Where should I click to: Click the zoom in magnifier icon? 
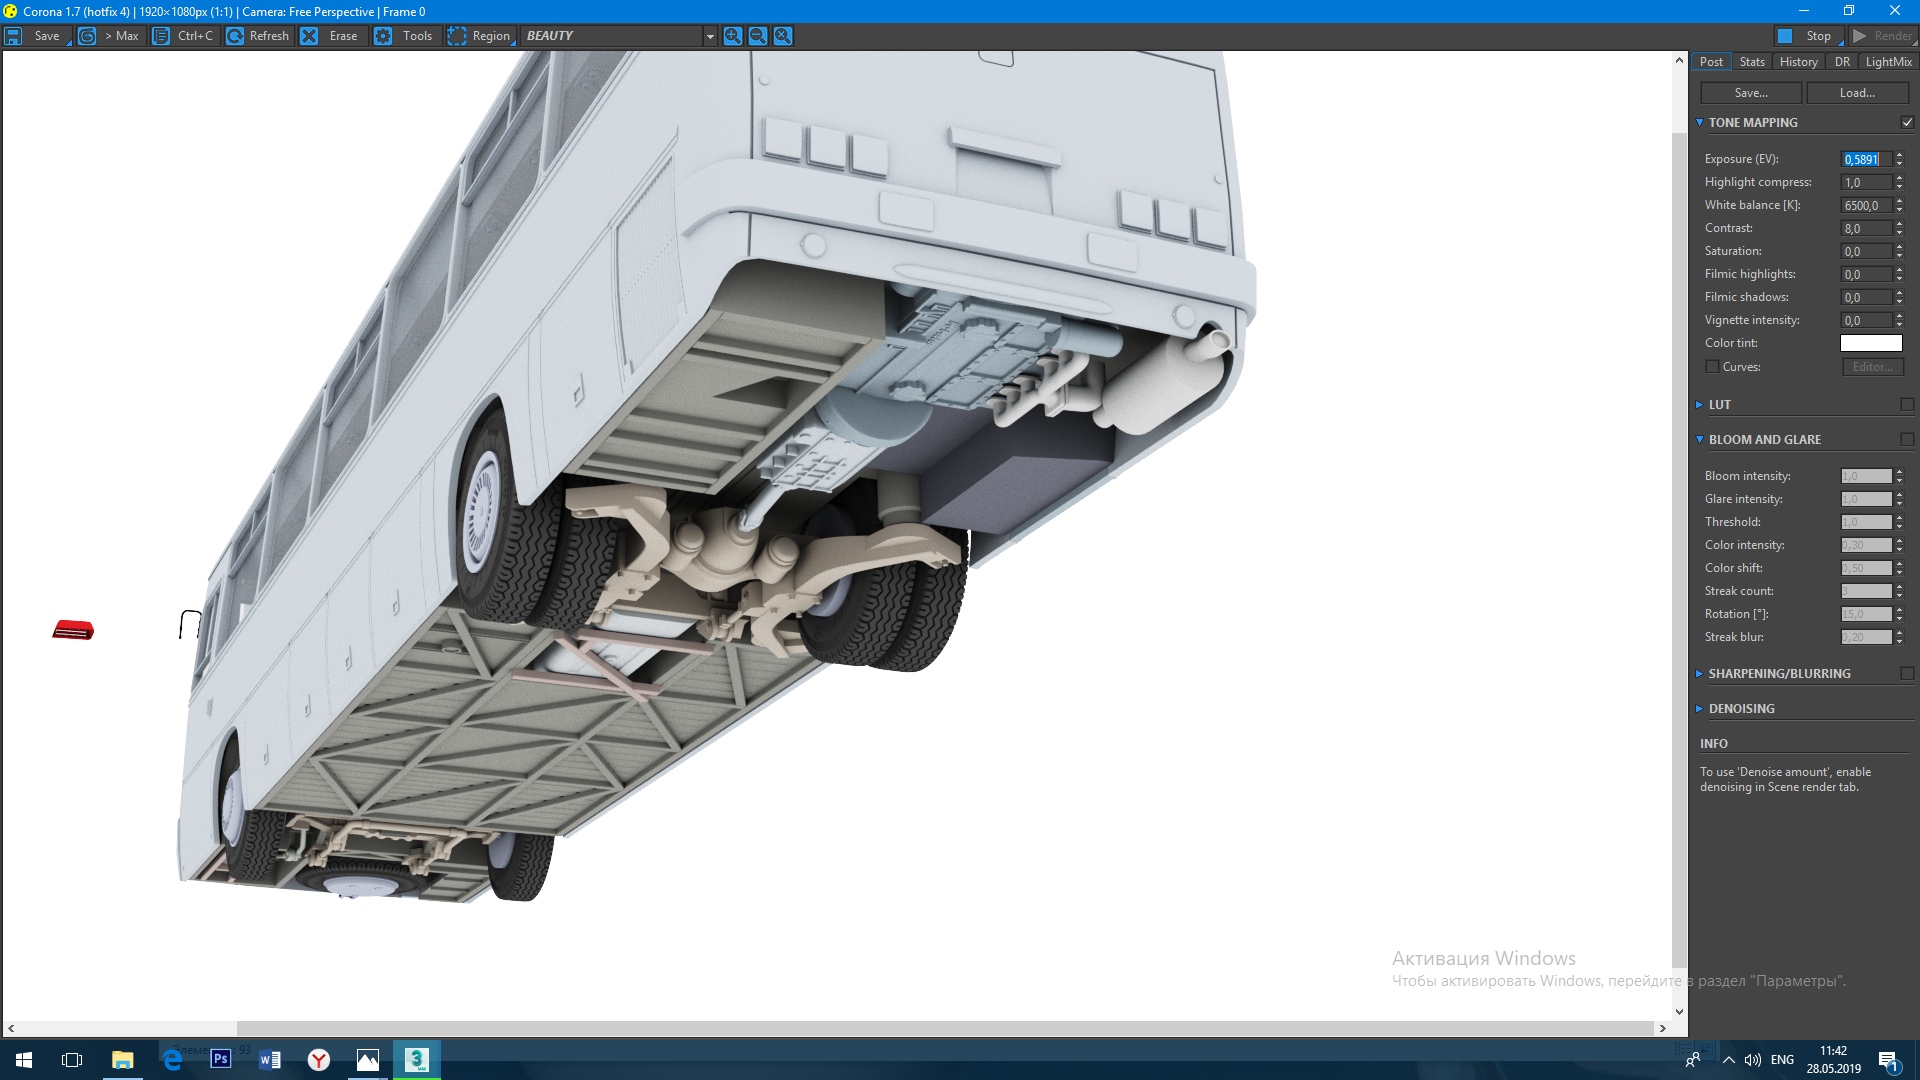point(733,36)
